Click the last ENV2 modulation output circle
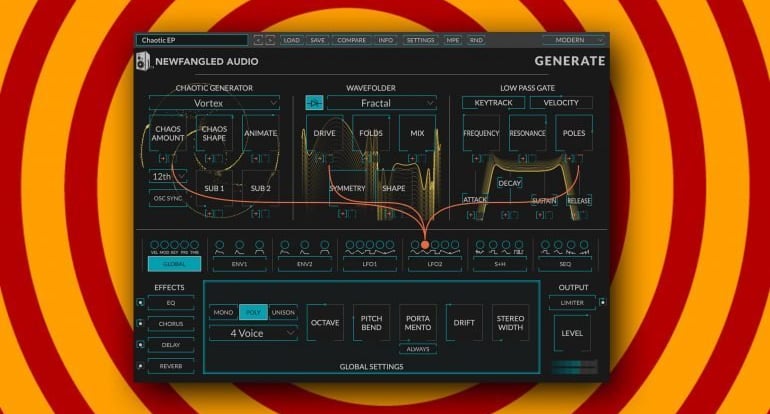Screen dimensions: 770x414 click(x=325, y=245)
